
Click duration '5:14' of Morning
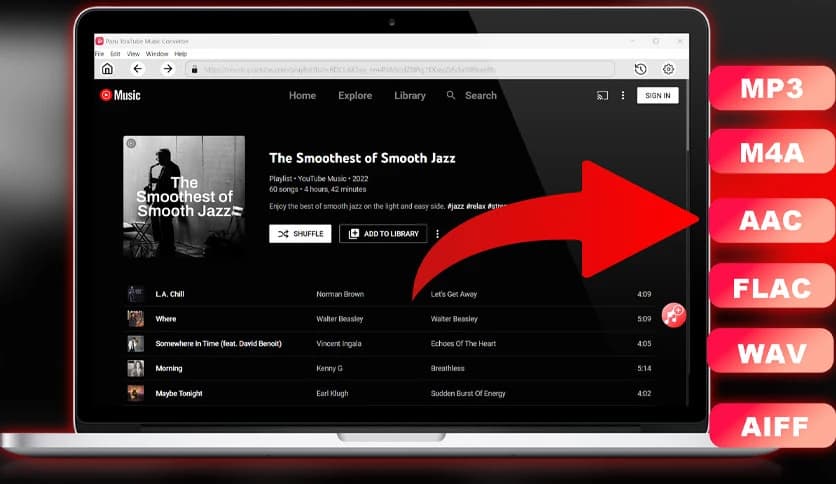click(x=644, y=368)
